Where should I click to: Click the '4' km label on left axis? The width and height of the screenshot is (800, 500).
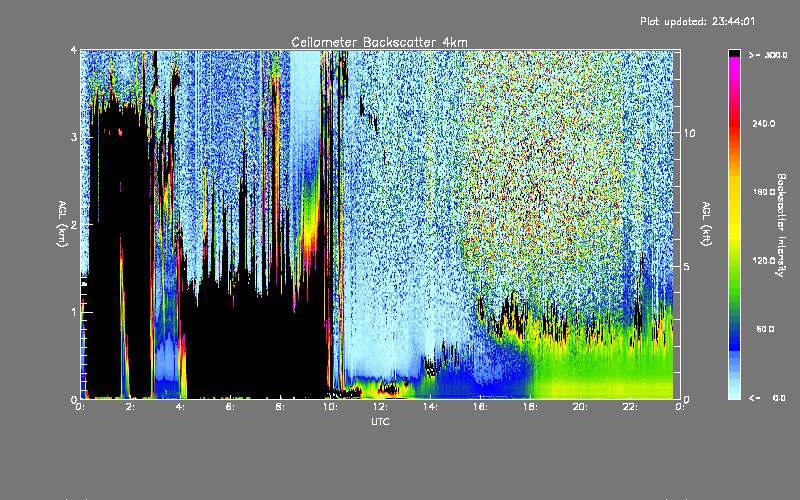tap(74, 50)
